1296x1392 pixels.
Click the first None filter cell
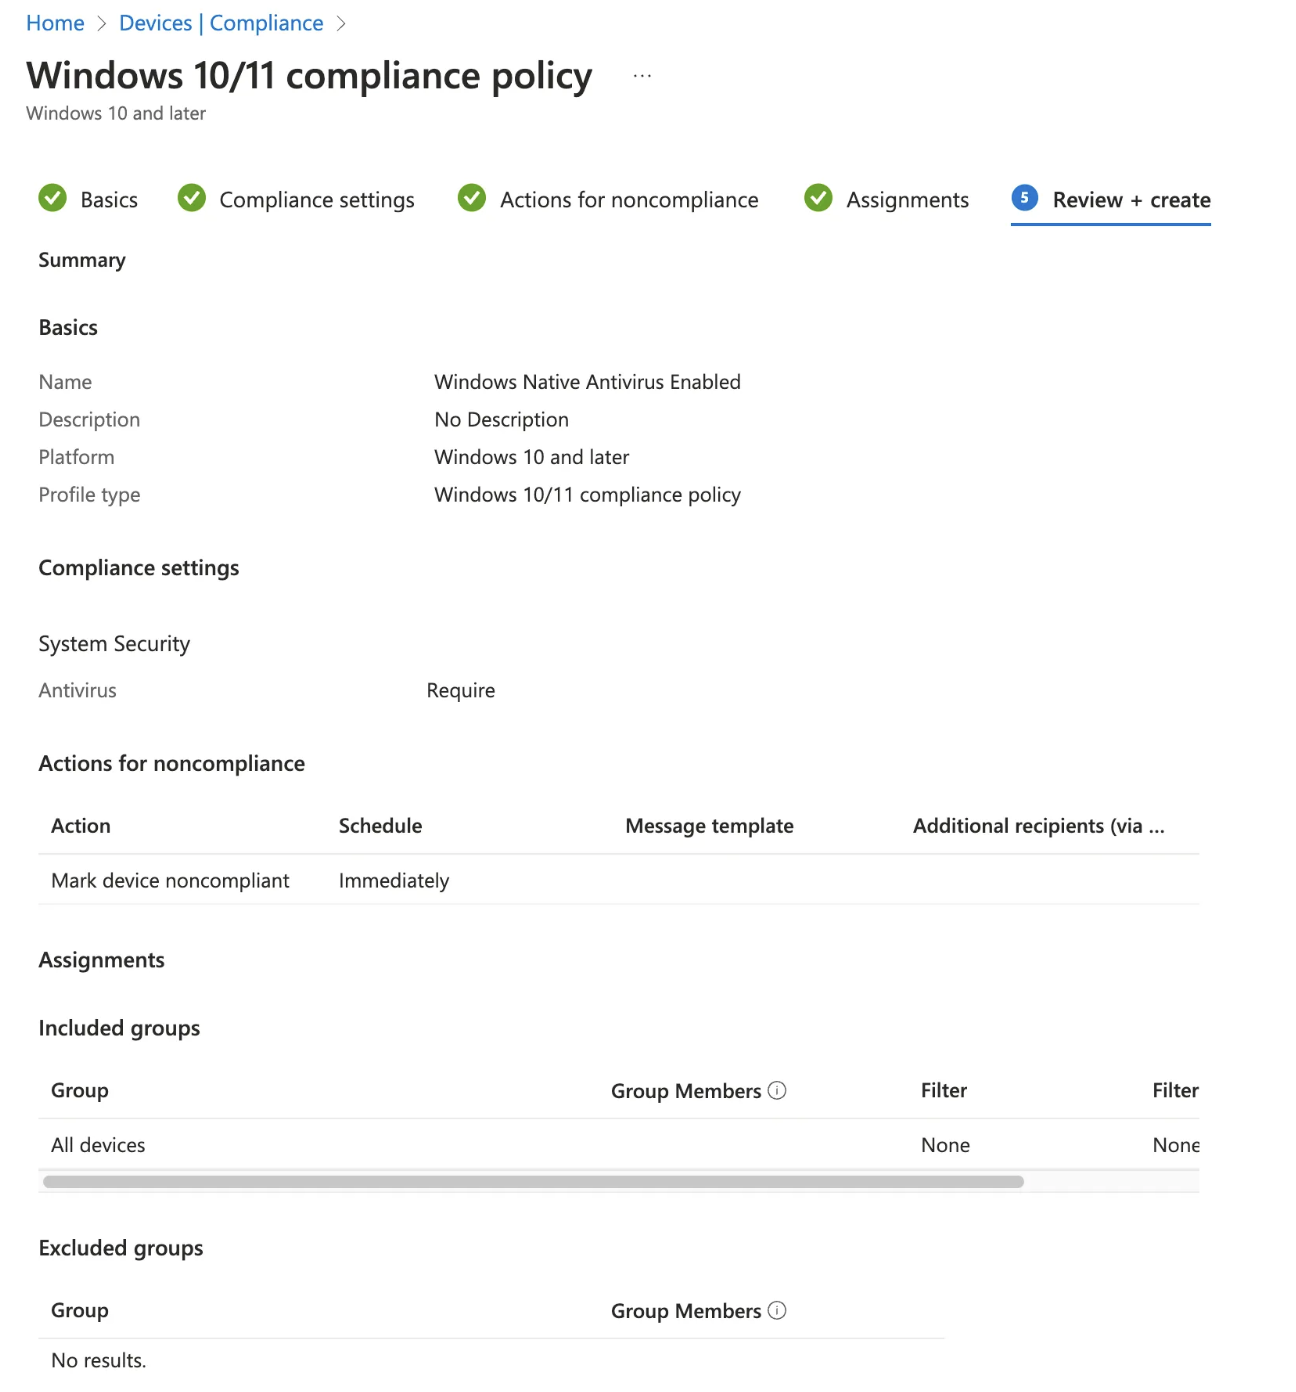(945, 1145)
